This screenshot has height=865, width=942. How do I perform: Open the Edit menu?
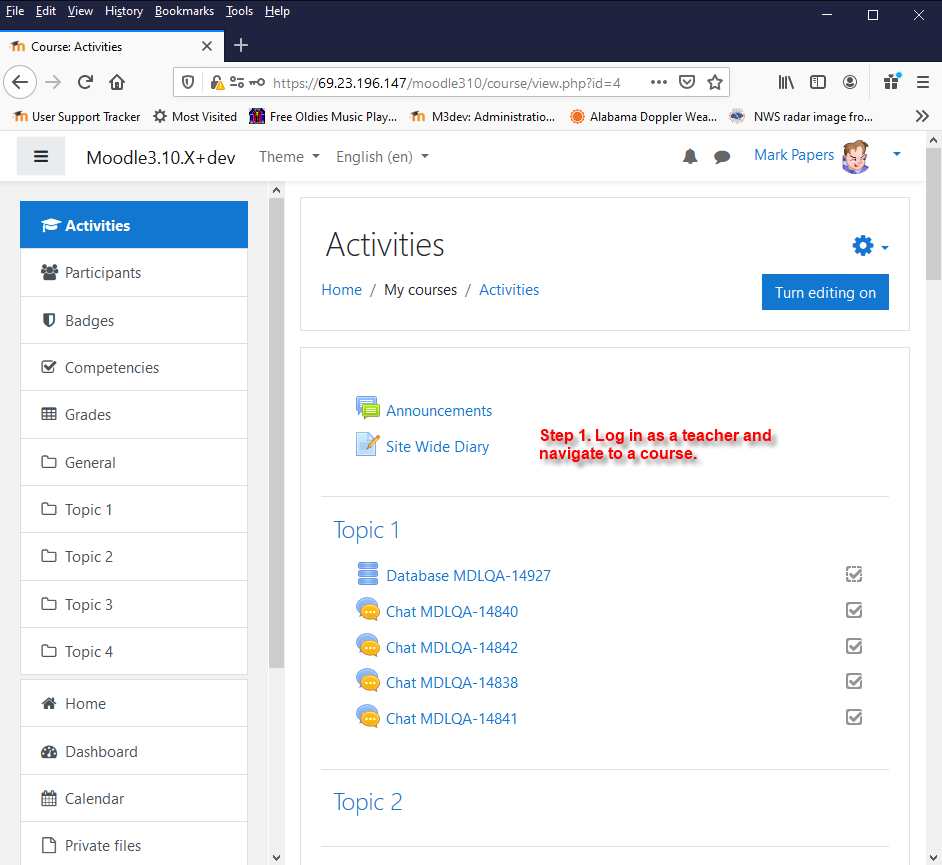pyautogui.click(x=46, y=11)
